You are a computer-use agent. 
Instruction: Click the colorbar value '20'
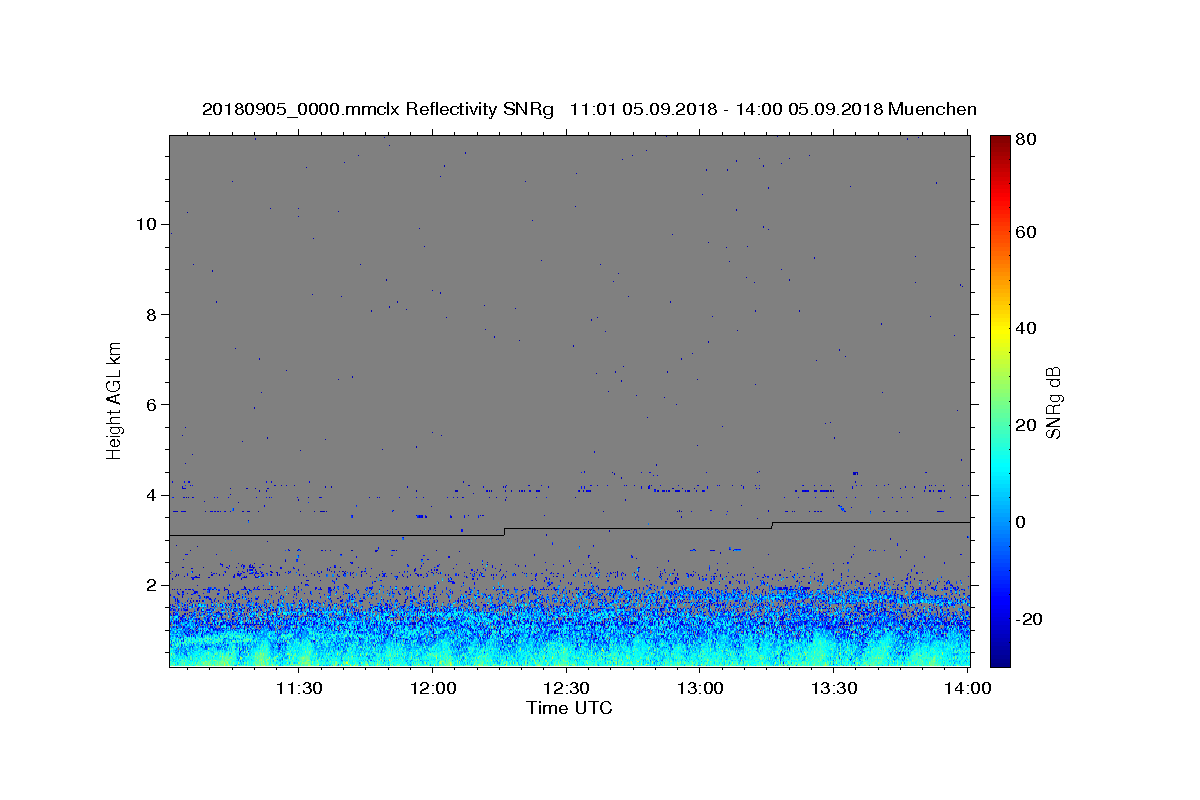click(x=1028, y=425)
